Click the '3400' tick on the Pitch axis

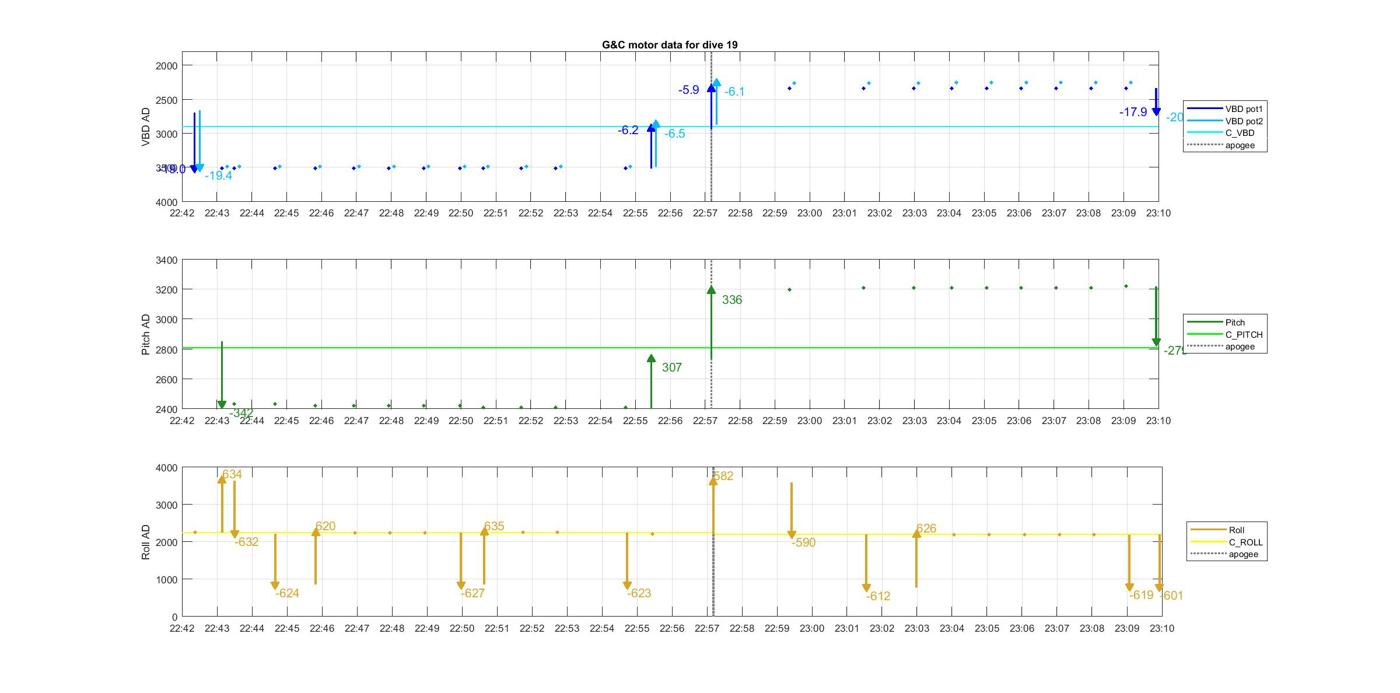click(x=165, y=260)
